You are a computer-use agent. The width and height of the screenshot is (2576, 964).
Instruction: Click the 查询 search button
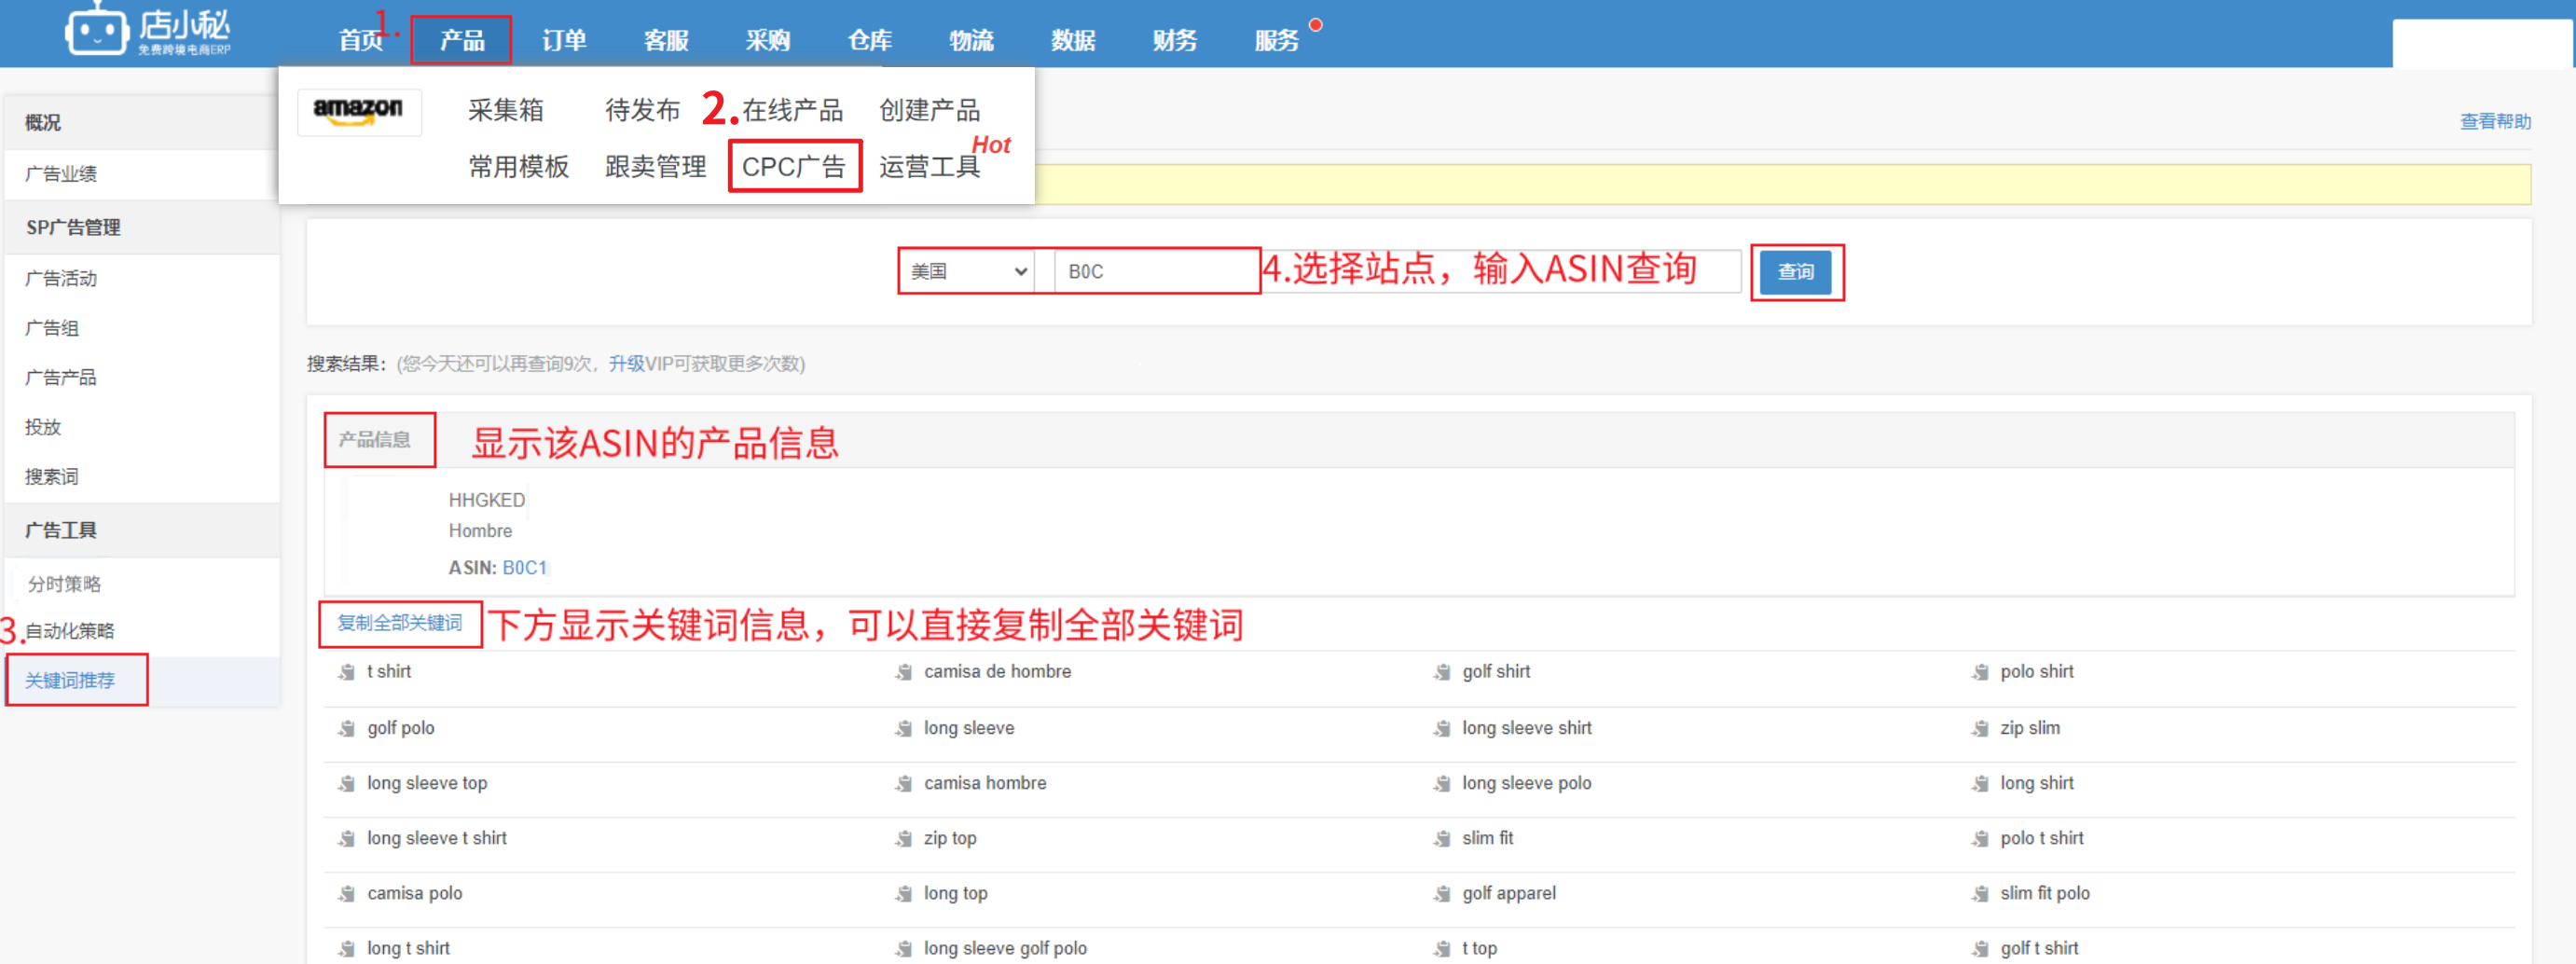[x=1795, y=272]
